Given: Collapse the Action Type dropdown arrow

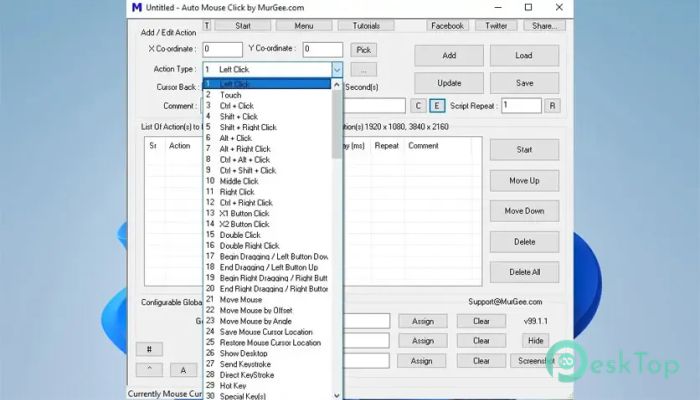Looking at the screenshot, I should tap(337, 70).
